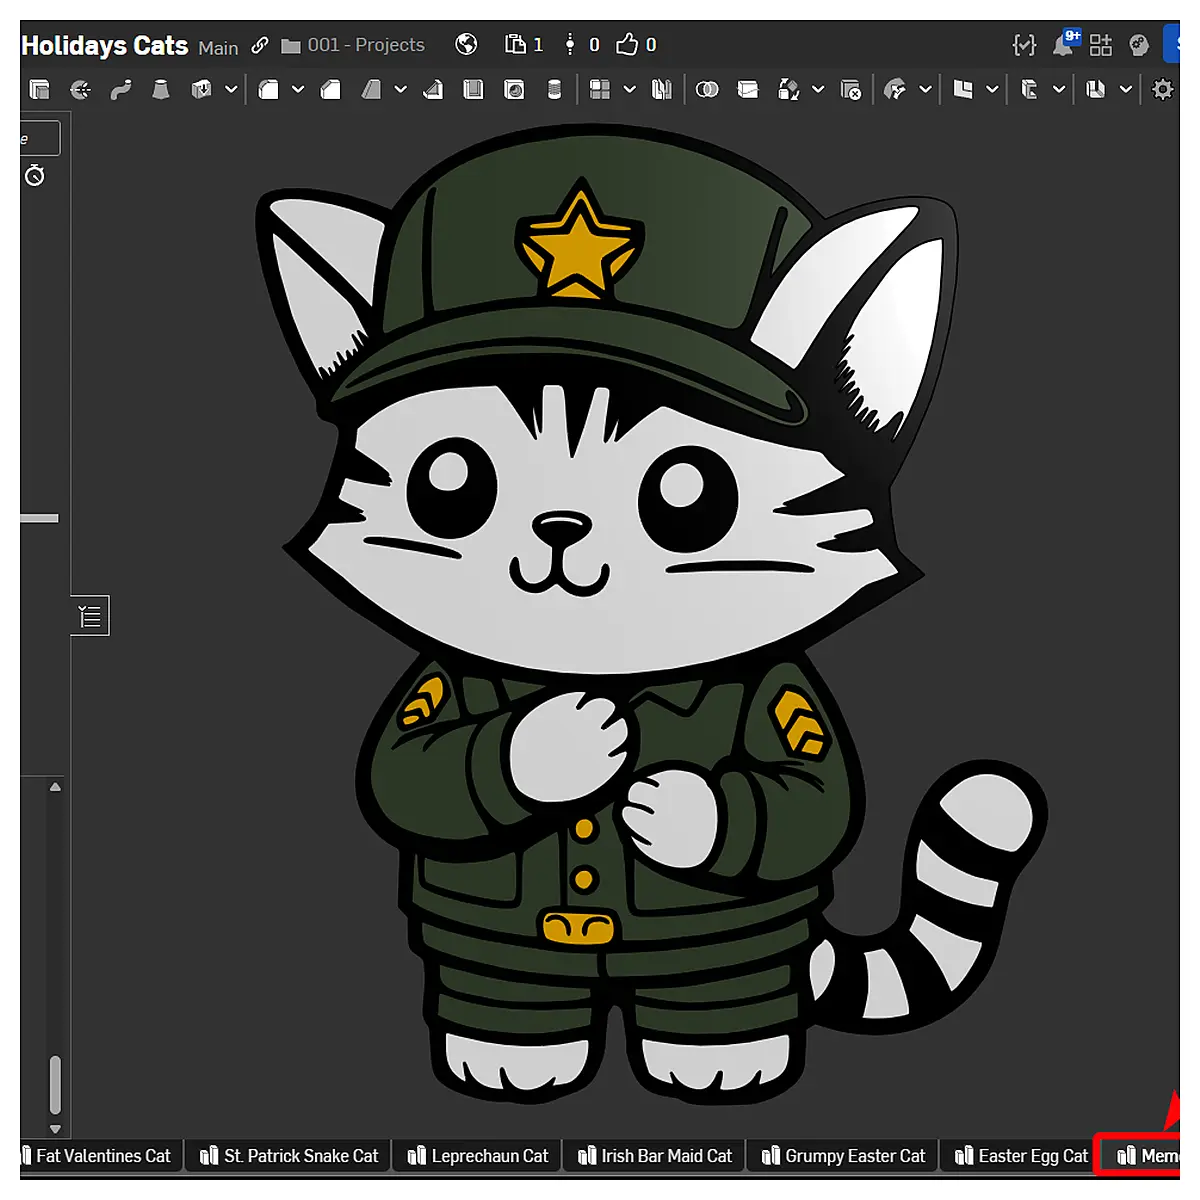Image resolution: width=1200 pixels, height=1200 pixels.
Task: Switch to St. Patrick Snake Cat tab
Action: [289, 1156]
